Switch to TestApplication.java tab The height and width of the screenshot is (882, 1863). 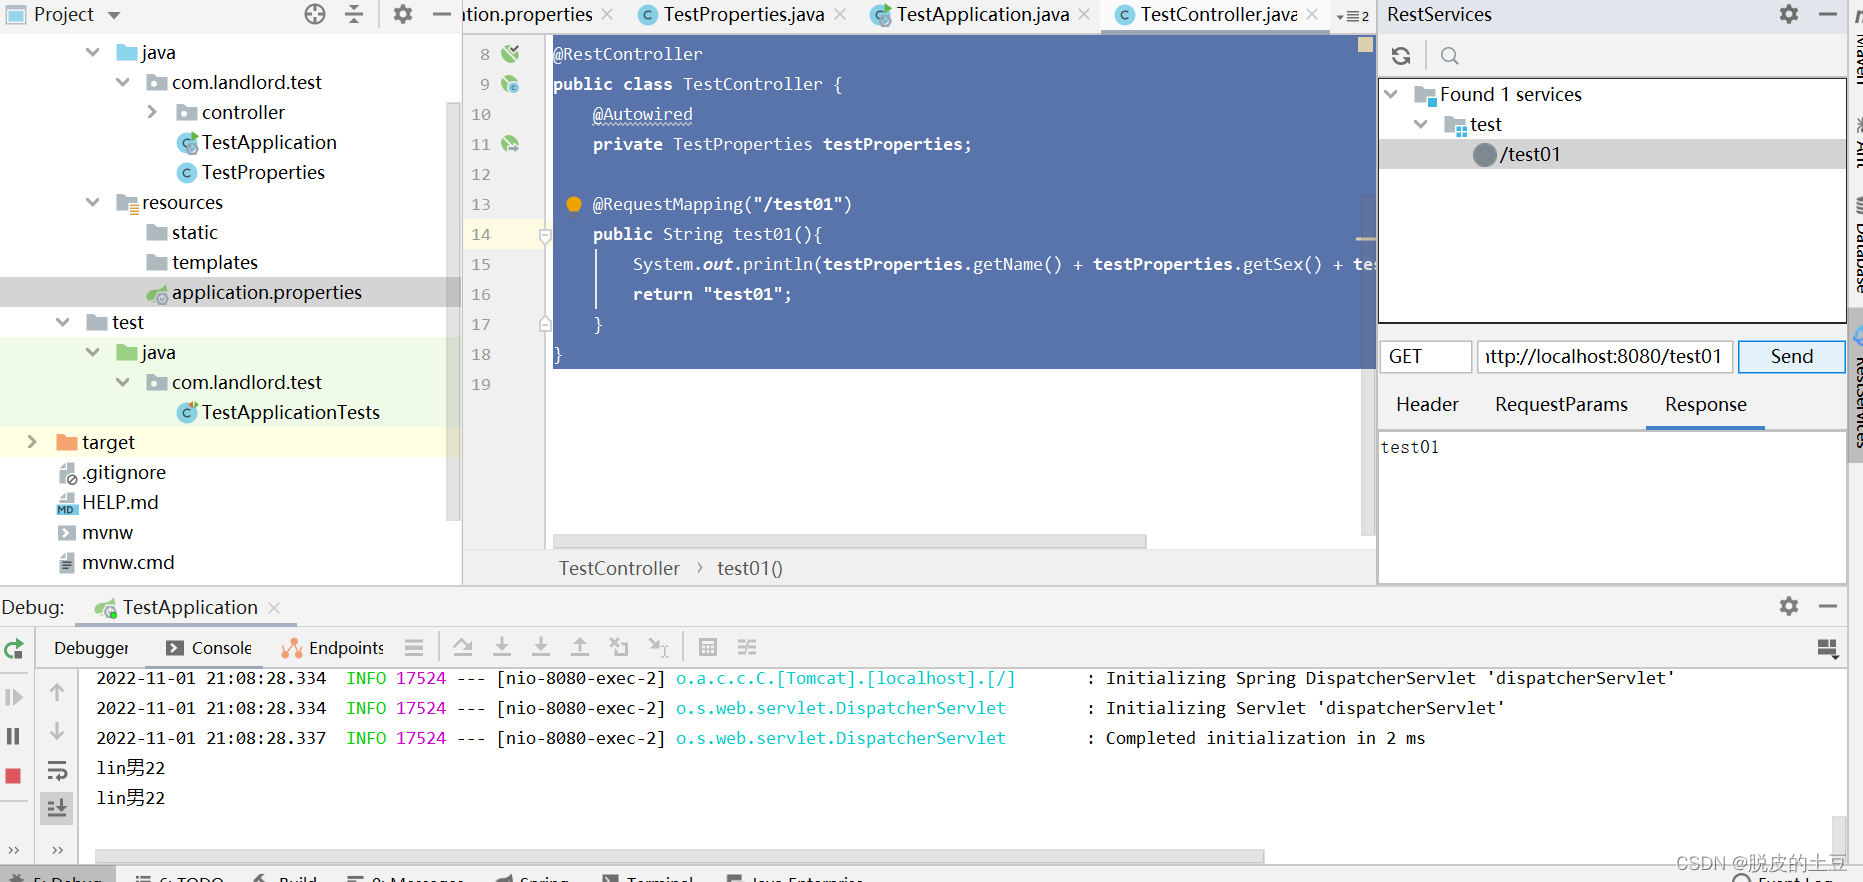(x=983, y=15)
